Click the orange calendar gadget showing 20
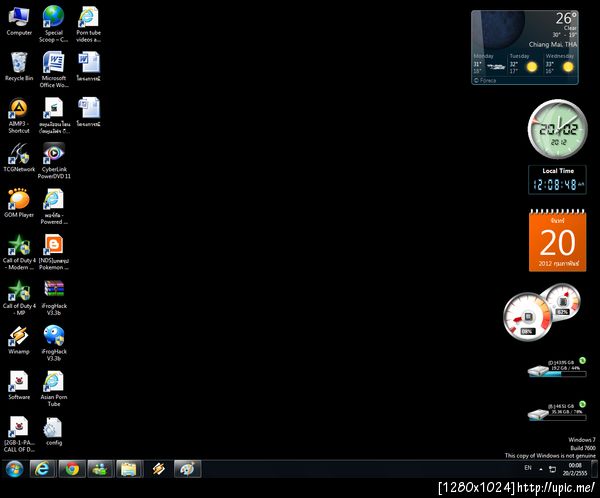The width and height of the screenshot is (600, 498). tap(558, 240)
